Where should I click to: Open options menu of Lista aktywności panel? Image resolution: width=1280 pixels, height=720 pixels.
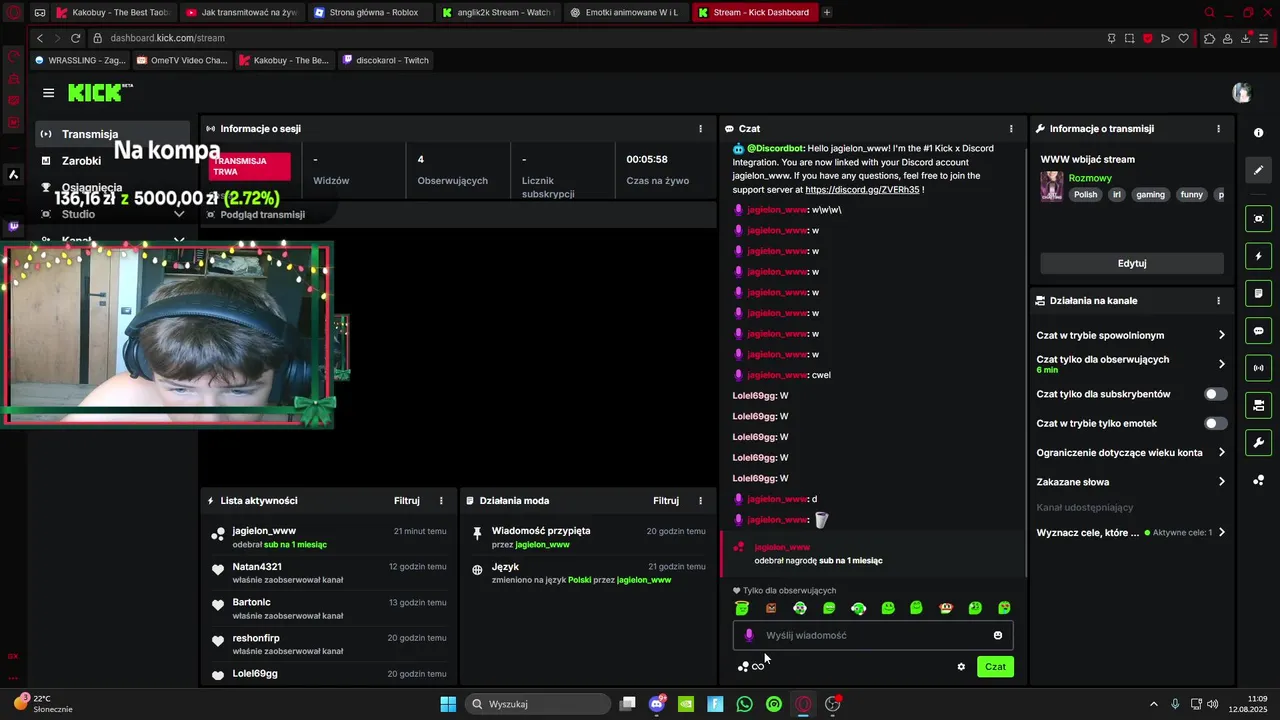(x=441, y=500)
